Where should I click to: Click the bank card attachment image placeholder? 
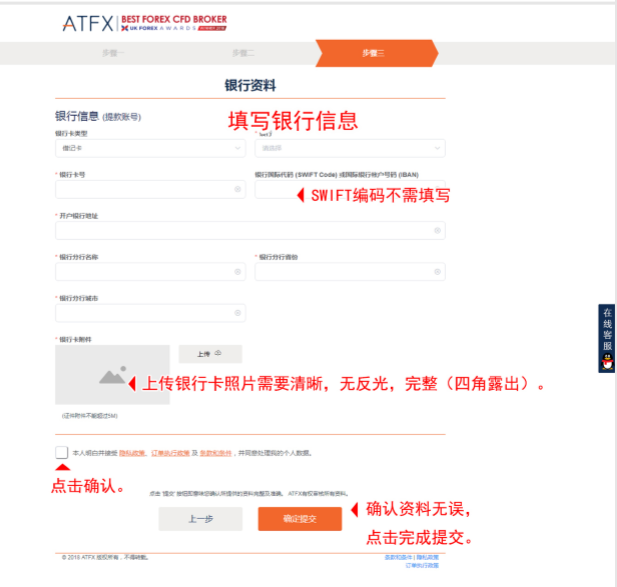[112, 375]
